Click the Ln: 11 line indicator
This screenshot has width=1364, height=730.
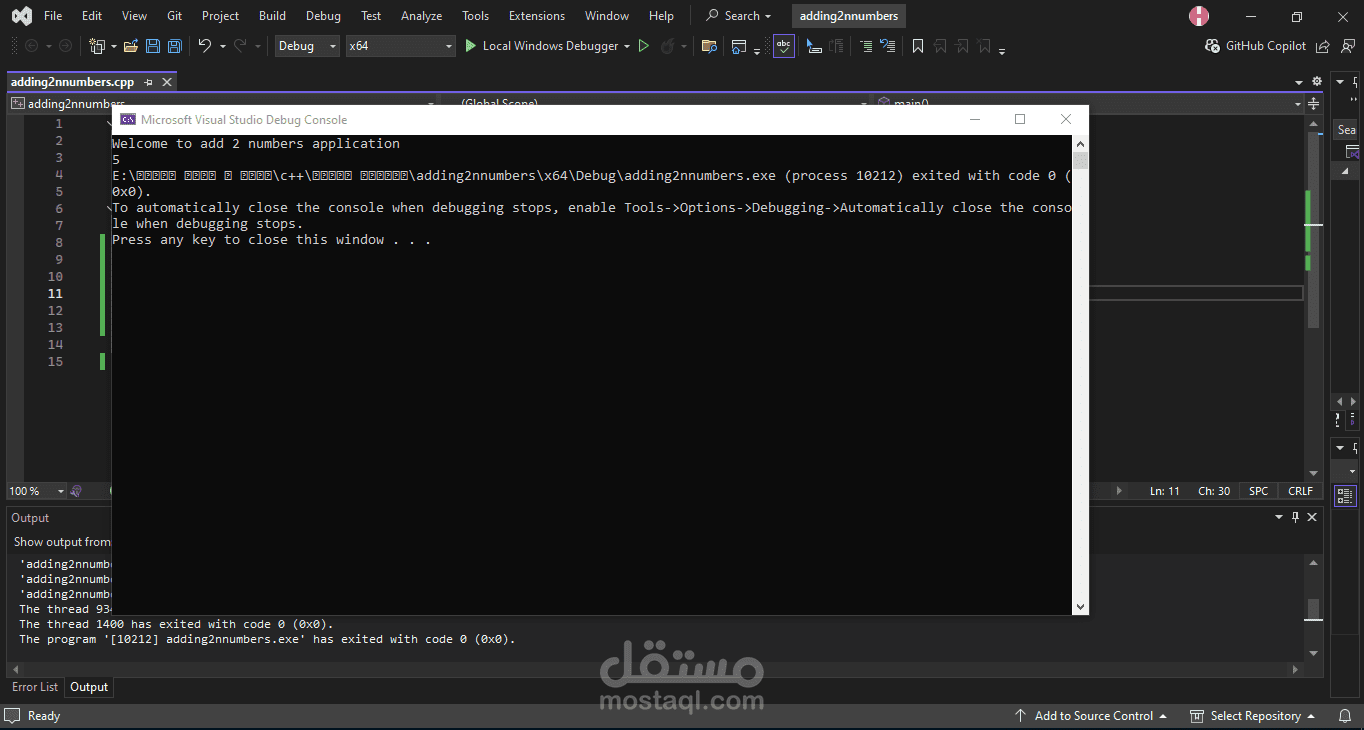[x=1165, y=491]
